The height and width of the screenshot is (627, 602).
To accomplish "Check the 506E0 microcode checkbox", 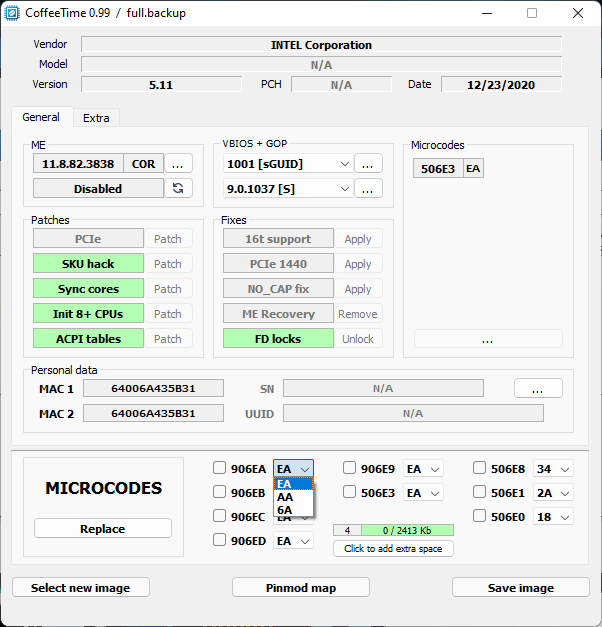I will (x=479, y=516).
